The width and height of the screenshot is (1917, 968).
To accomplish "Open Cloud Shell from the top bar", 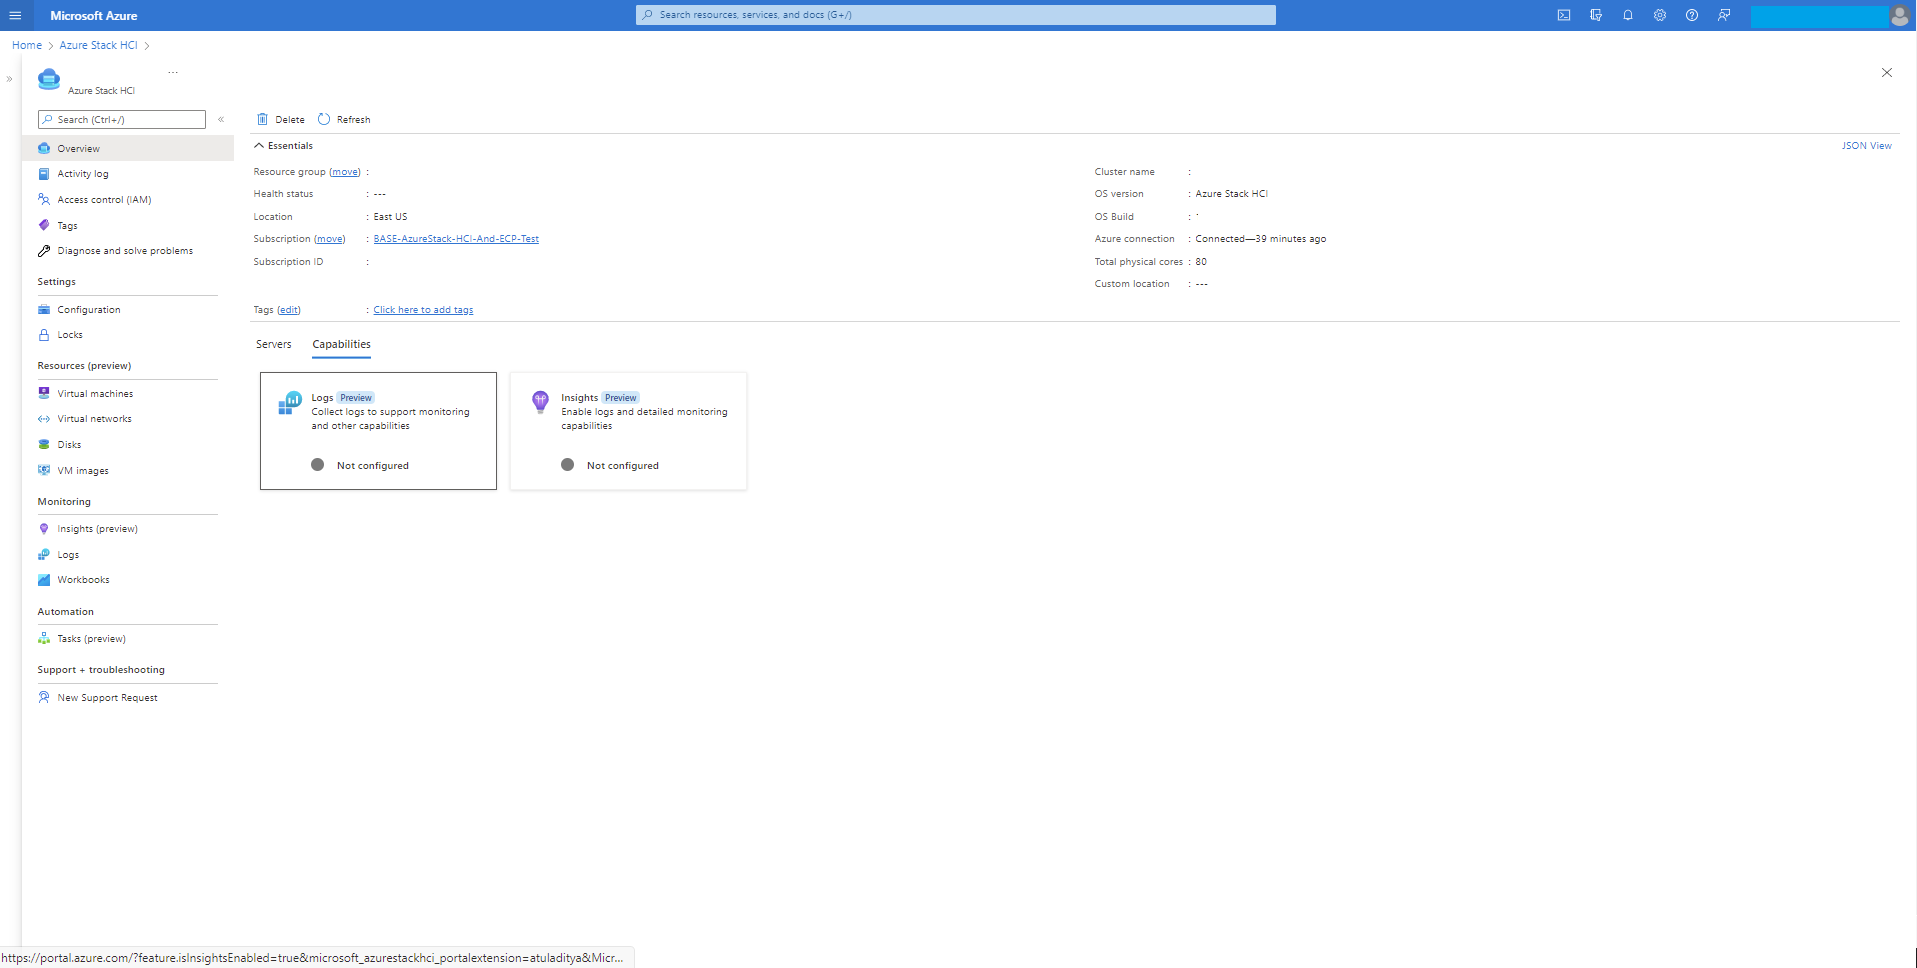I will click(1564, 15).
